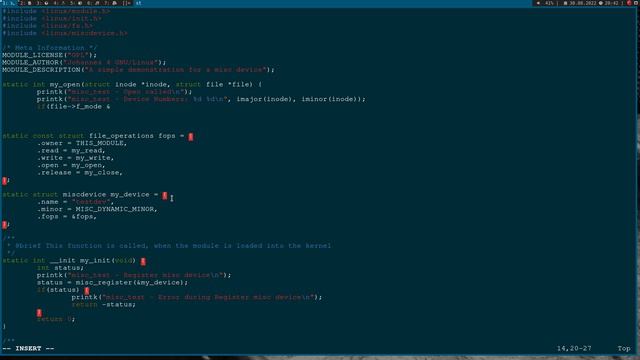Viewport: 640px width, 360px height.
Task: Switch to workspace tag 3 in the top bar
Action: tap(42, 3)
